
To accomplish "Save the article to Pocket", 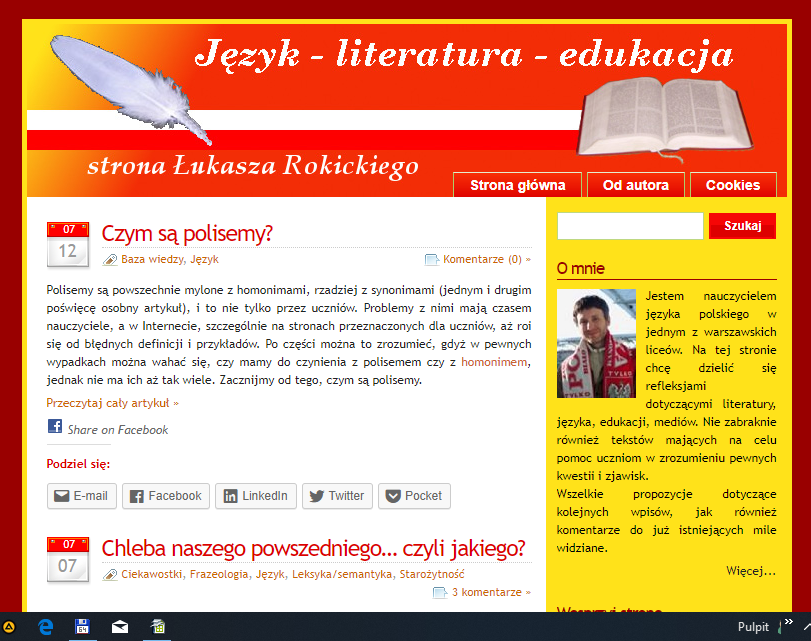I will click(x=414, y=496).
